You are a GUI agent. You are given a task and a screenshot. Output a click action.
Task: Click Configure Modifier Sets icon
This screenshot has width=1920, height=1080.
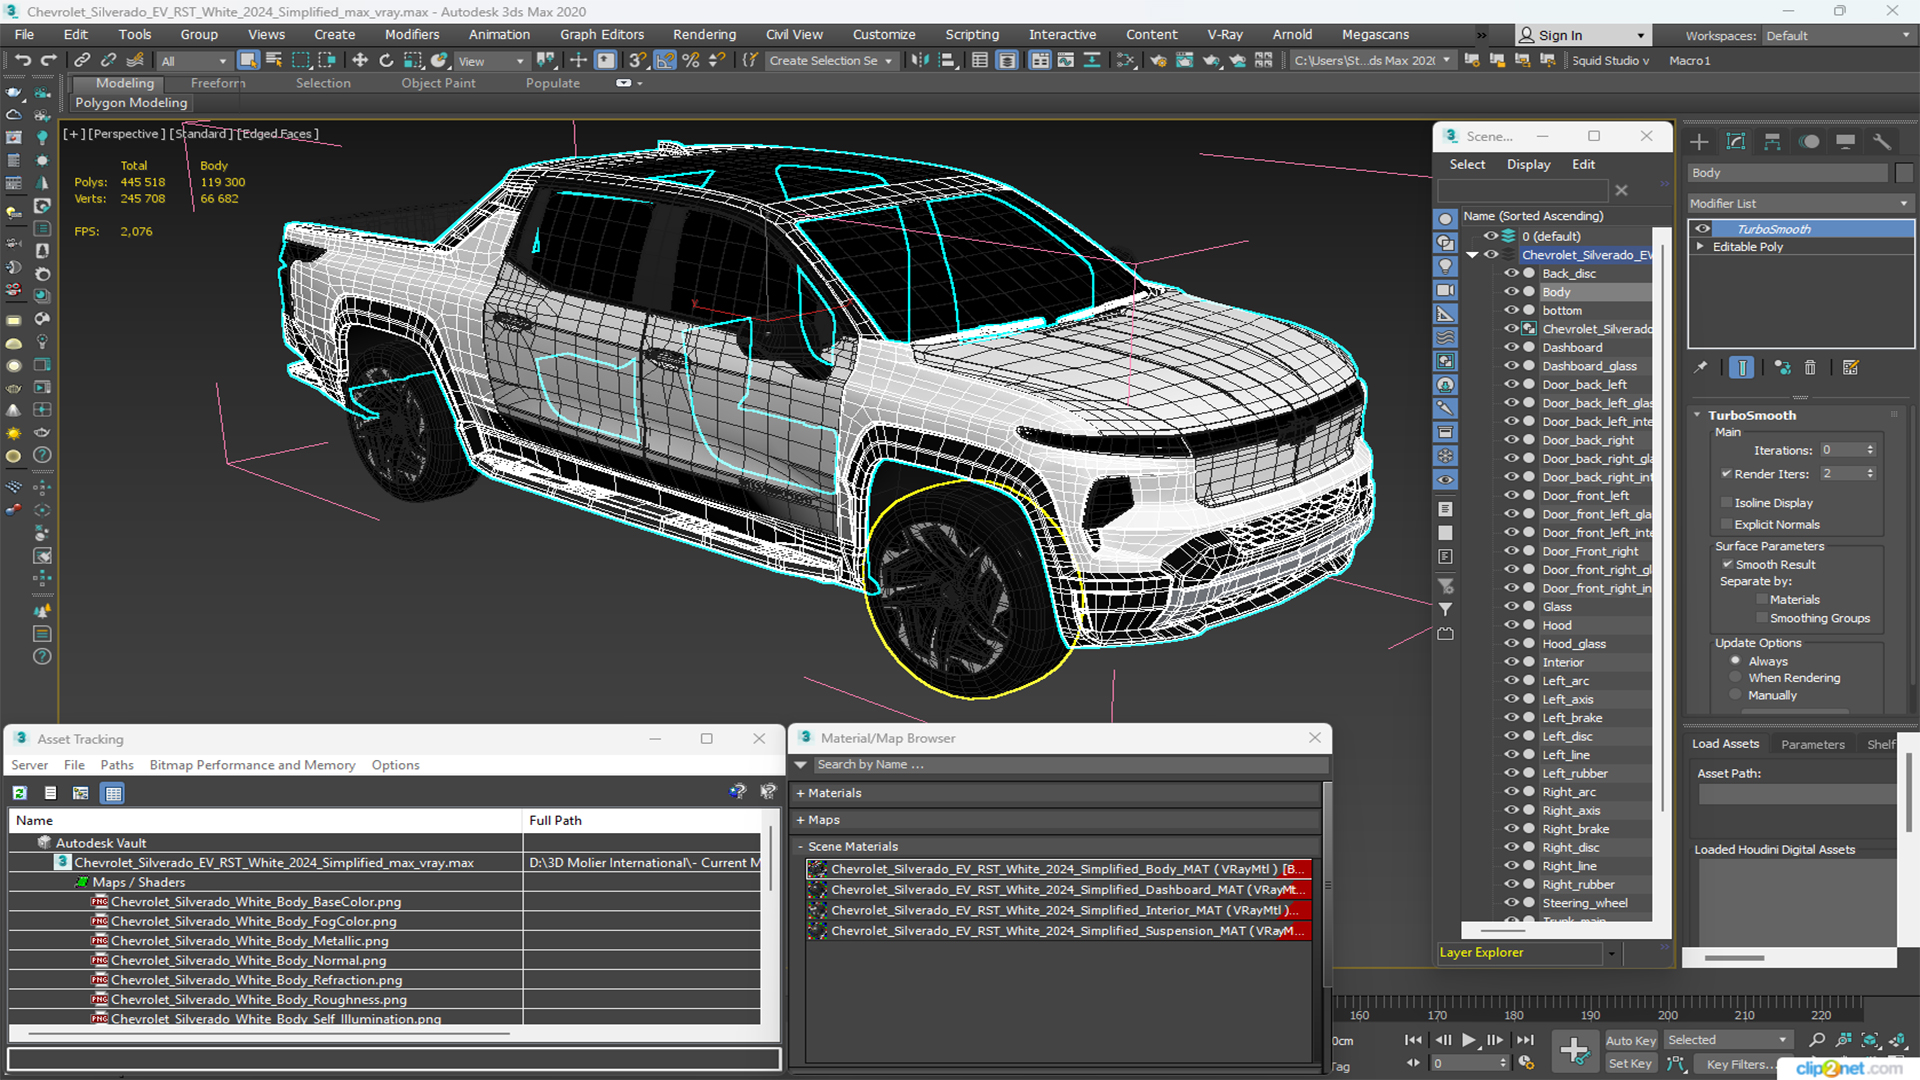pos(1851,367)
